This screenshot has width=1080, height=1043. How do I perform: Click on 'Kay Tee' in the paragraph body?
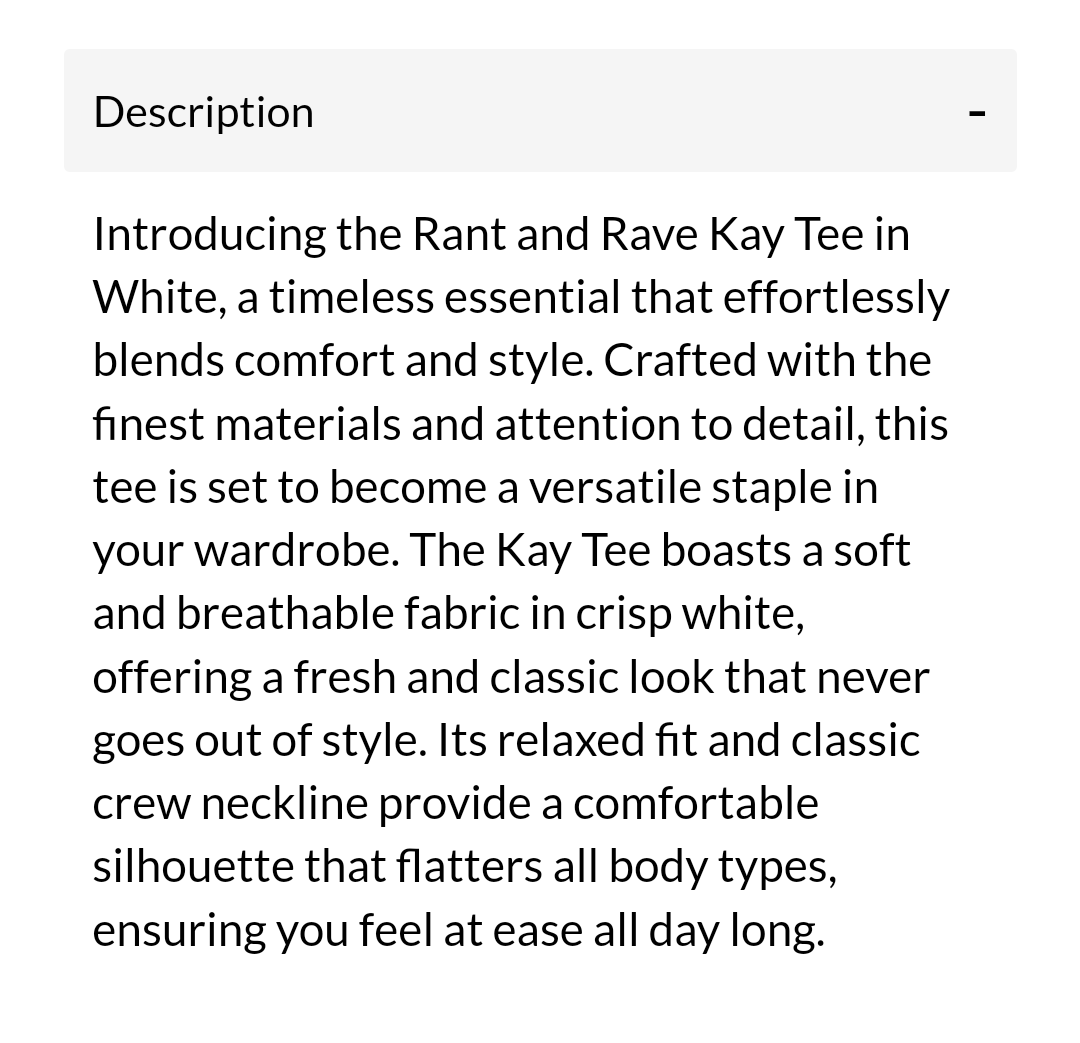tap(575, 548)
